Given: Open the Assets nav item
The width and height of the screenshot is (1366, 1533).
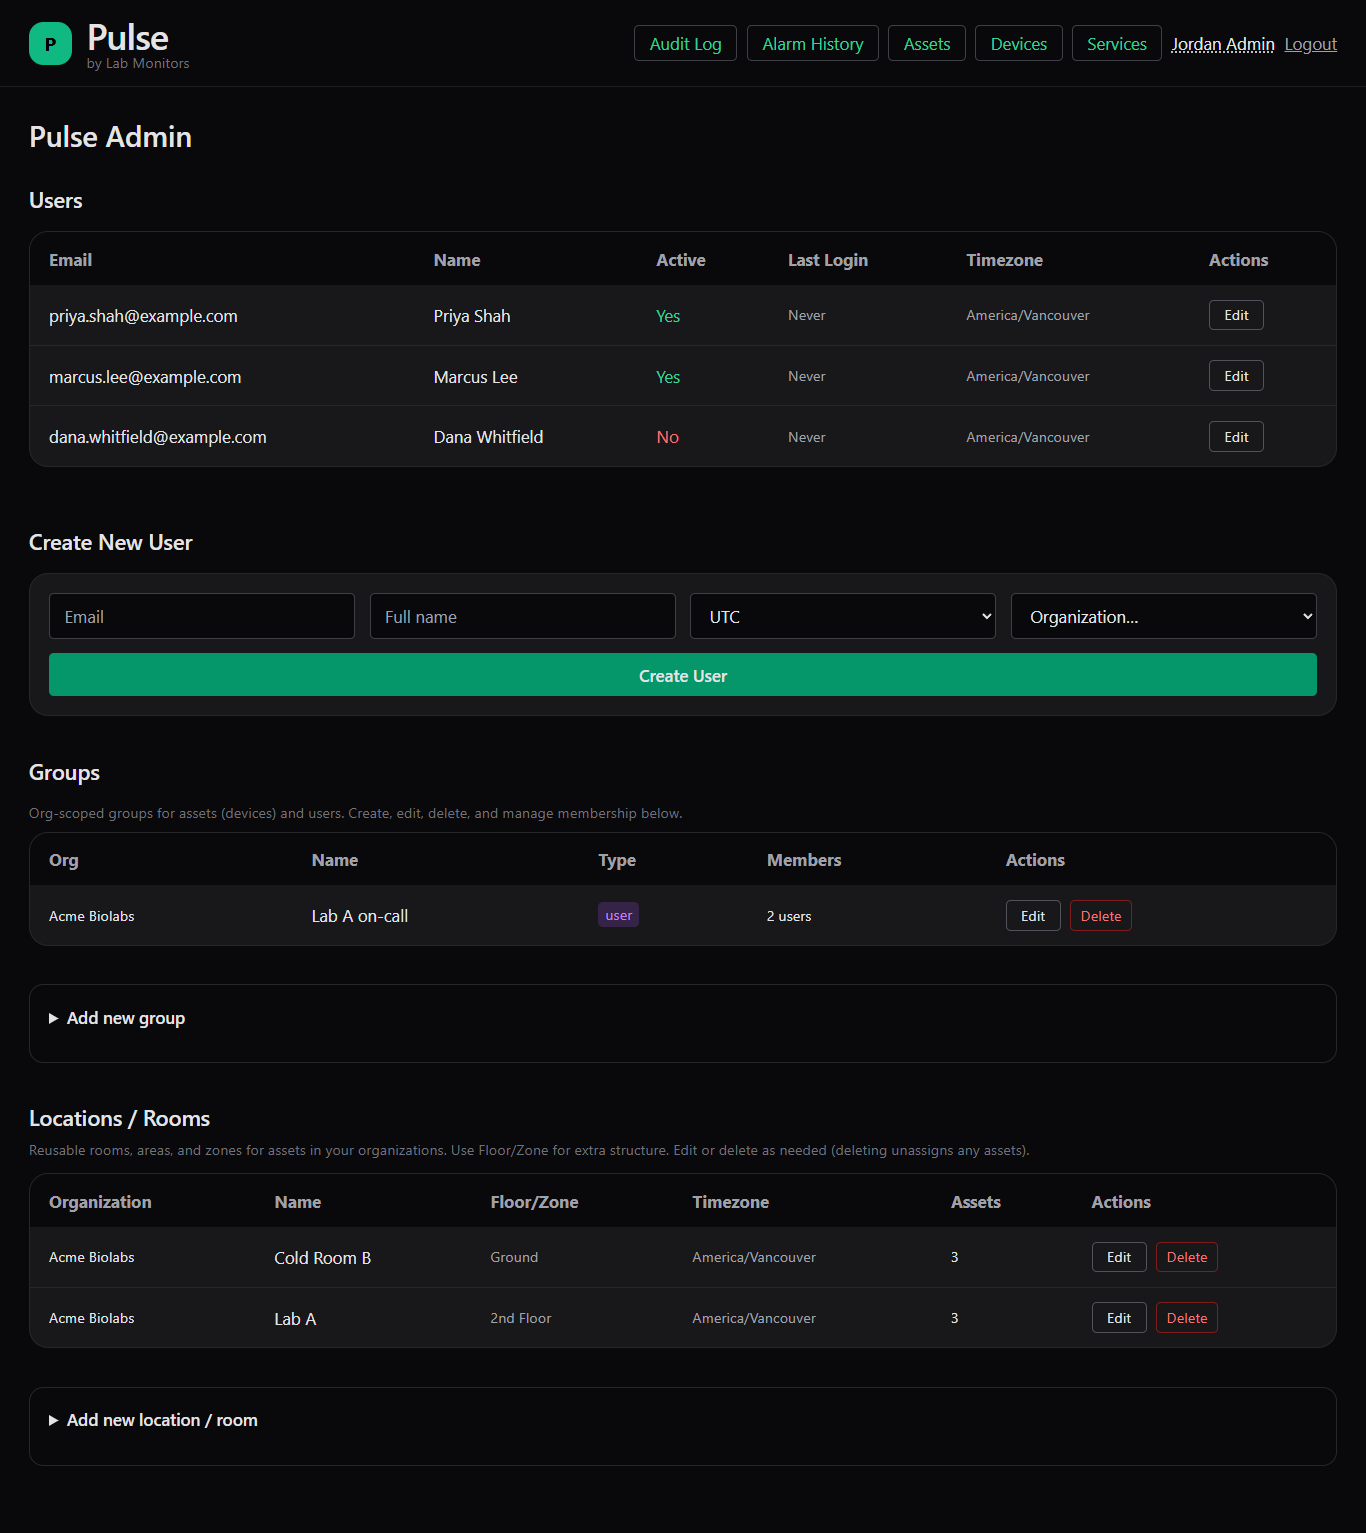Looking at the screenshot, I should point(926,44).
